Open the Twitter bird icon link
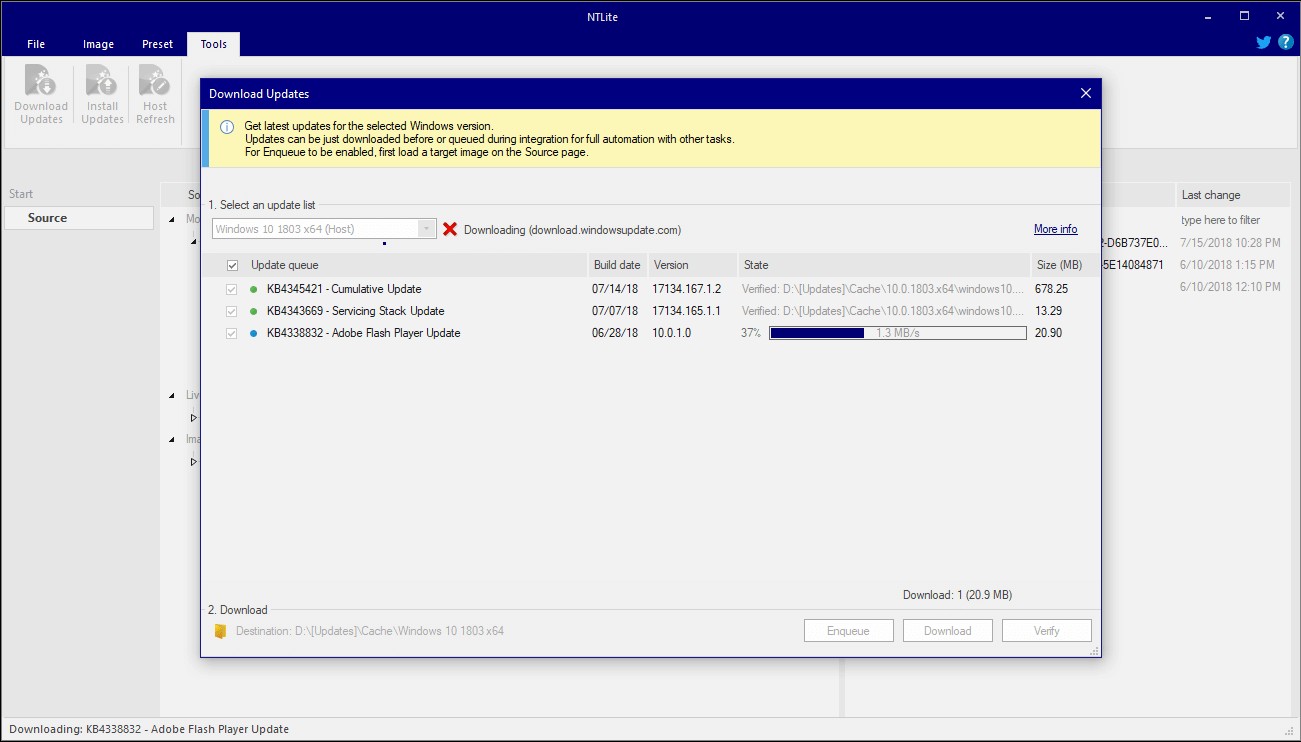The width and height of the screenshot is (1301, 742). (x=1263, y=43)
